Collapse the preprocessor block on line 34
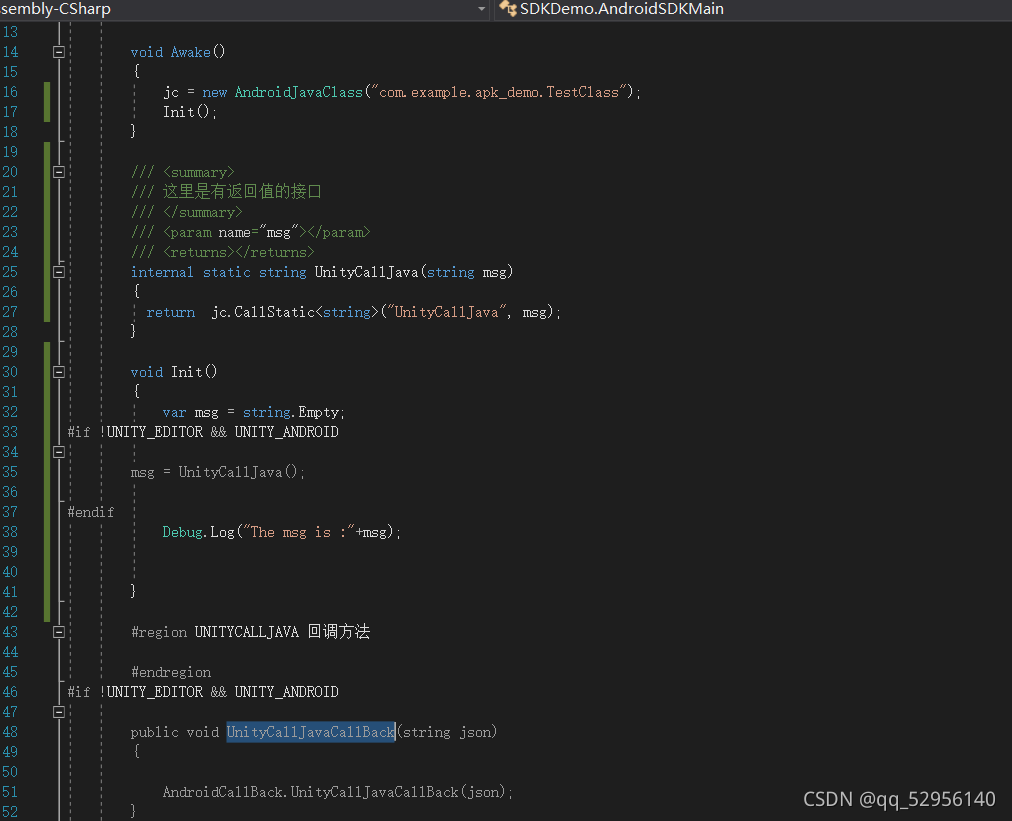 59,452
